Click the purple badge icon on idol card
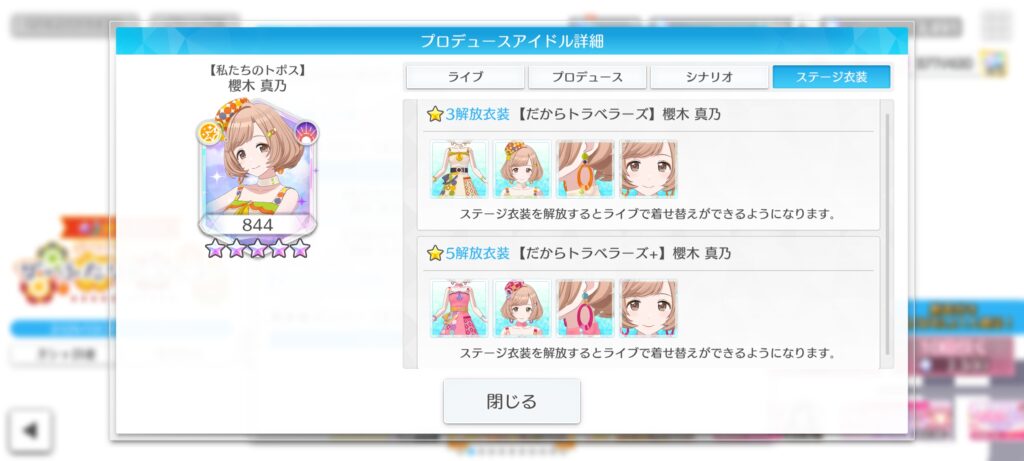Screen dimensions: 1024x461 (306, 133)
